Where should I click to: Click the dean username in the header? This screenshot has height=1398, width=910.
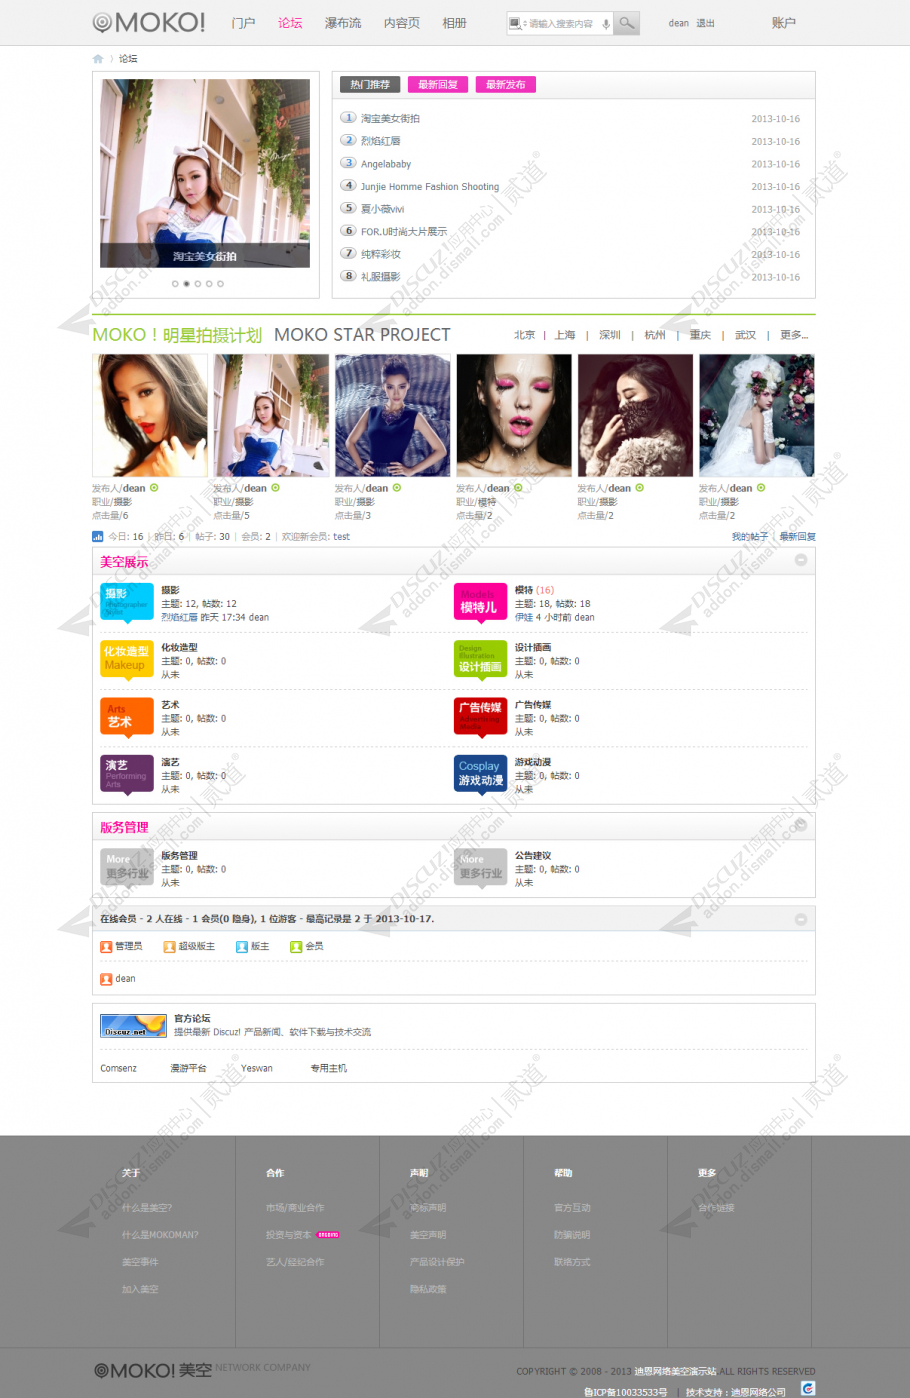coord(679,23)
